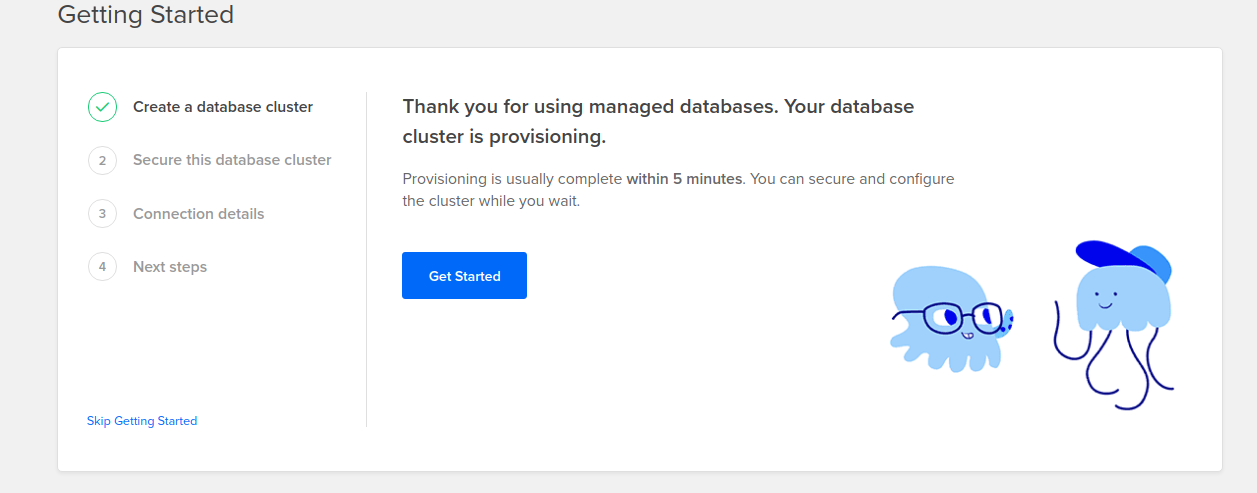Click the bold "within 5 minutes" text
Screen dimensions: 1257x493
tap(684, 179)
